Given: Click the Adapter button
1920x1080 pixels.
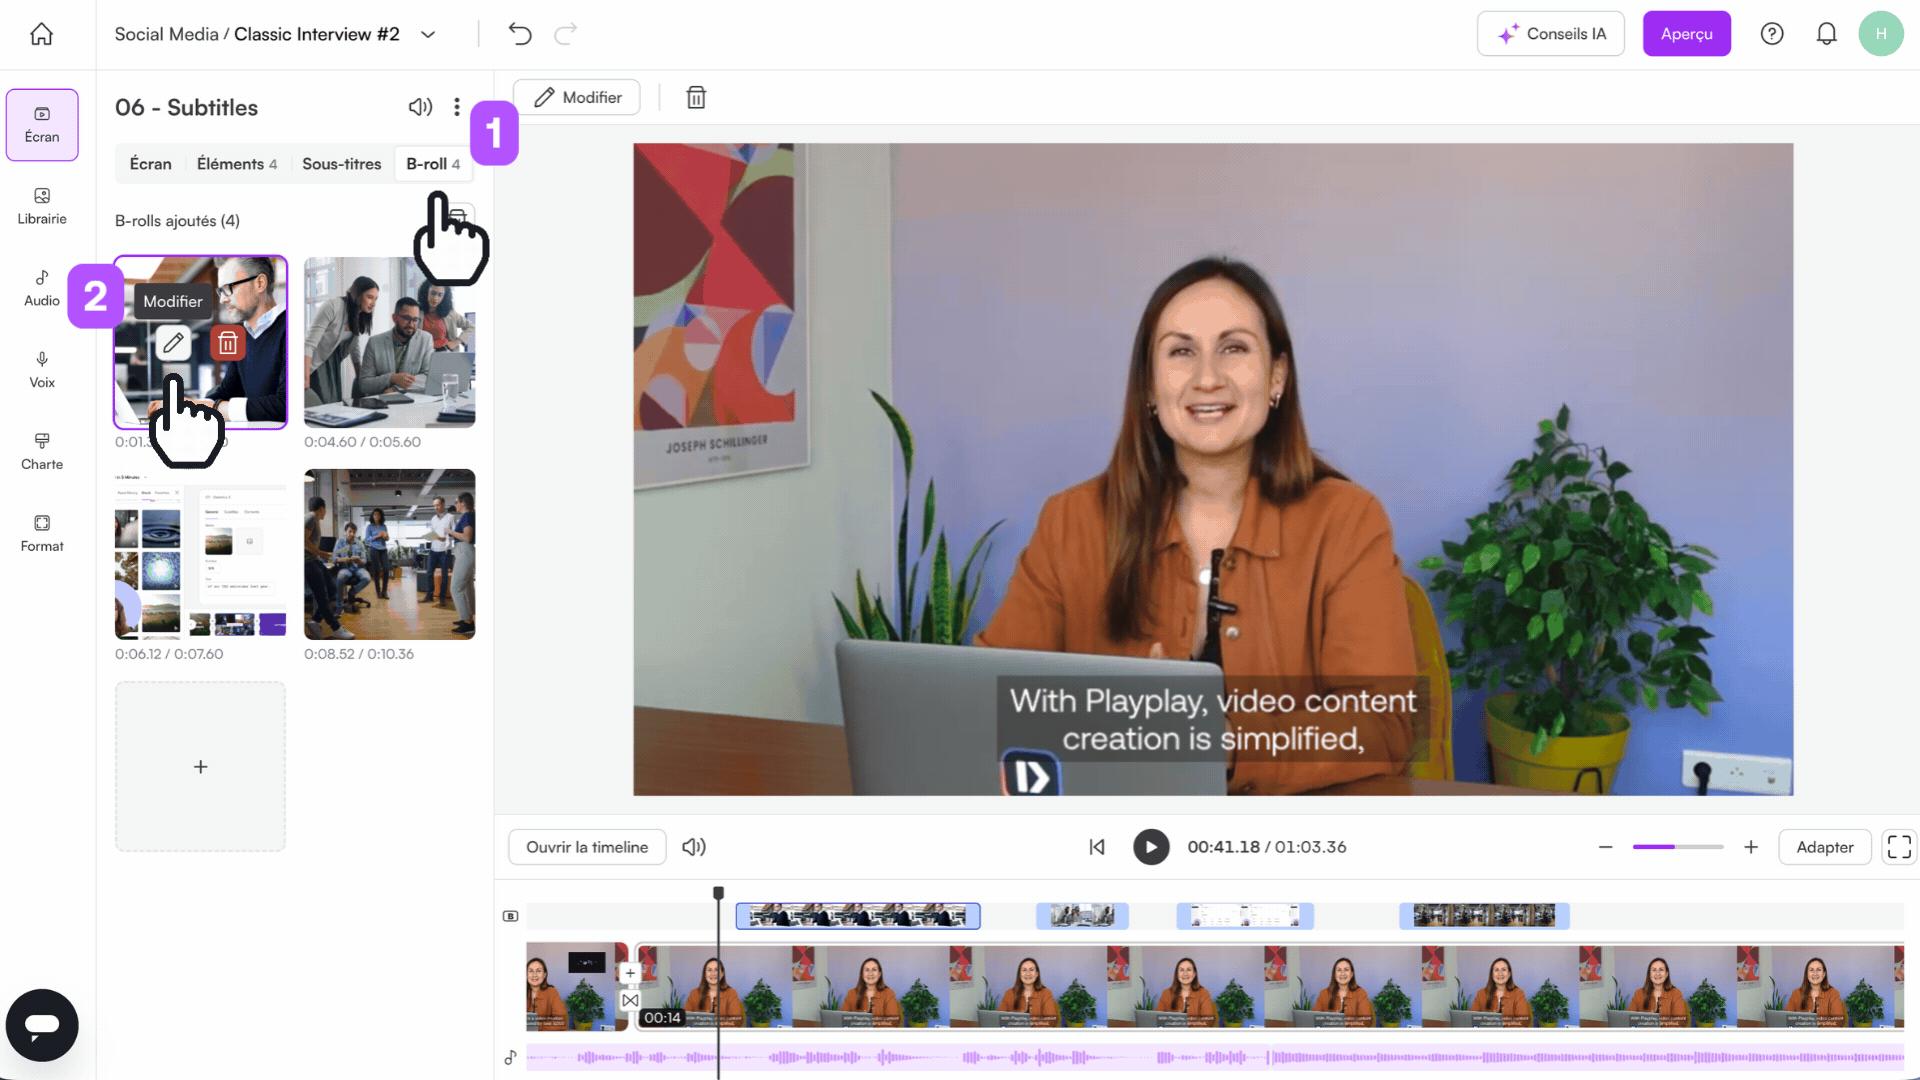Looking at the screenshot, I should (x=1825, y=847).
